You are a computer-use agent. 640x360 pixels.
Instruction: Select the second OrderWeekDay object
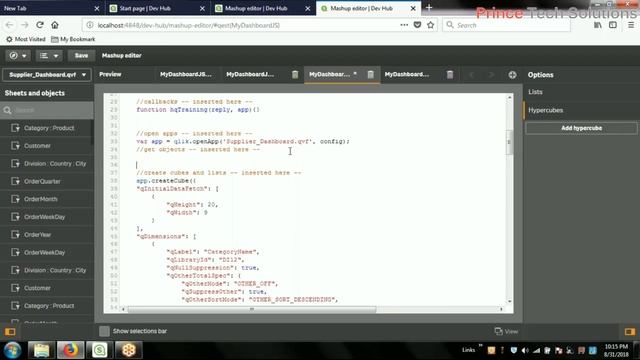coord(47,252)
